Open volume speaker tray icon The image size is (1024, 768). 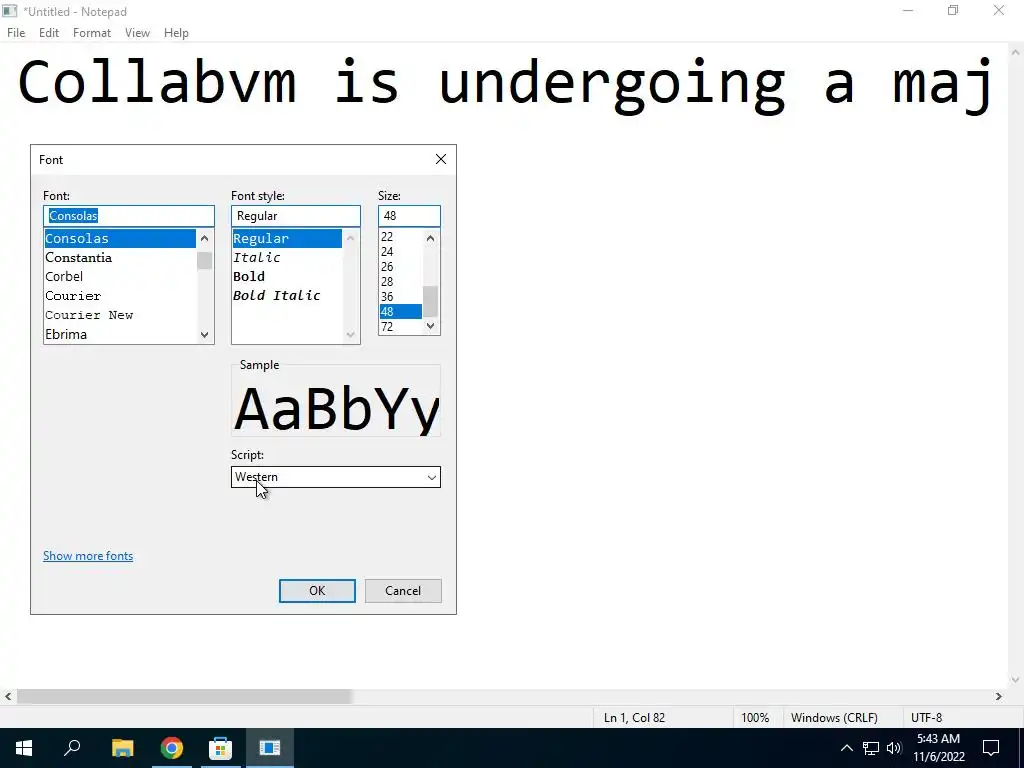(x=894, y=748)
